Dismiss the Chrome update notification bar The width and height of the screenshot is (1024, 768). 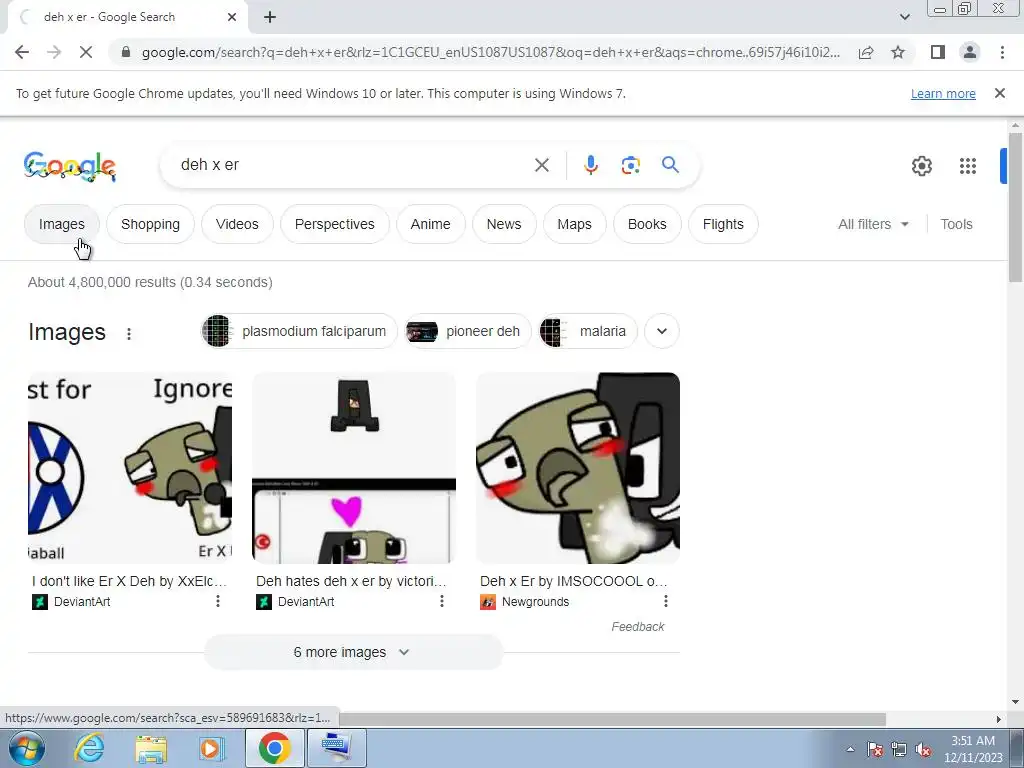click(x=999, y=93)
